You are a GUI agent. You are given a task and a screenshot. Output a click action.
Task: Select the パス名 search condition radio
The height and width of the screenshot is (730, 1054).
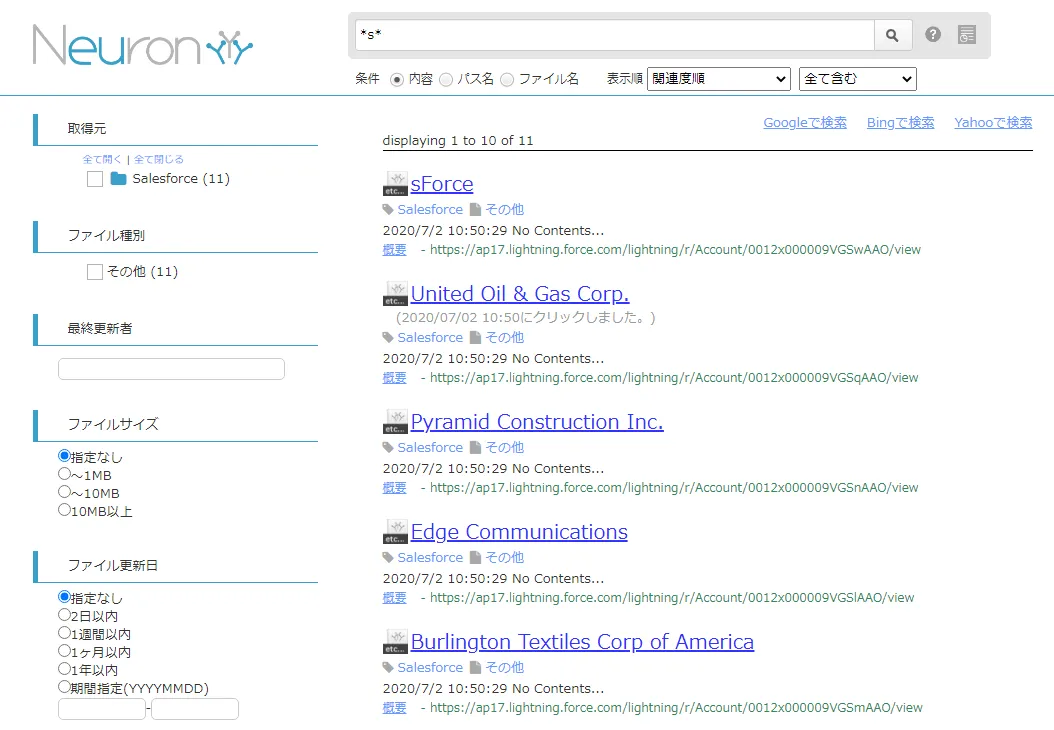pyautogui.click(x=446, y=79)
